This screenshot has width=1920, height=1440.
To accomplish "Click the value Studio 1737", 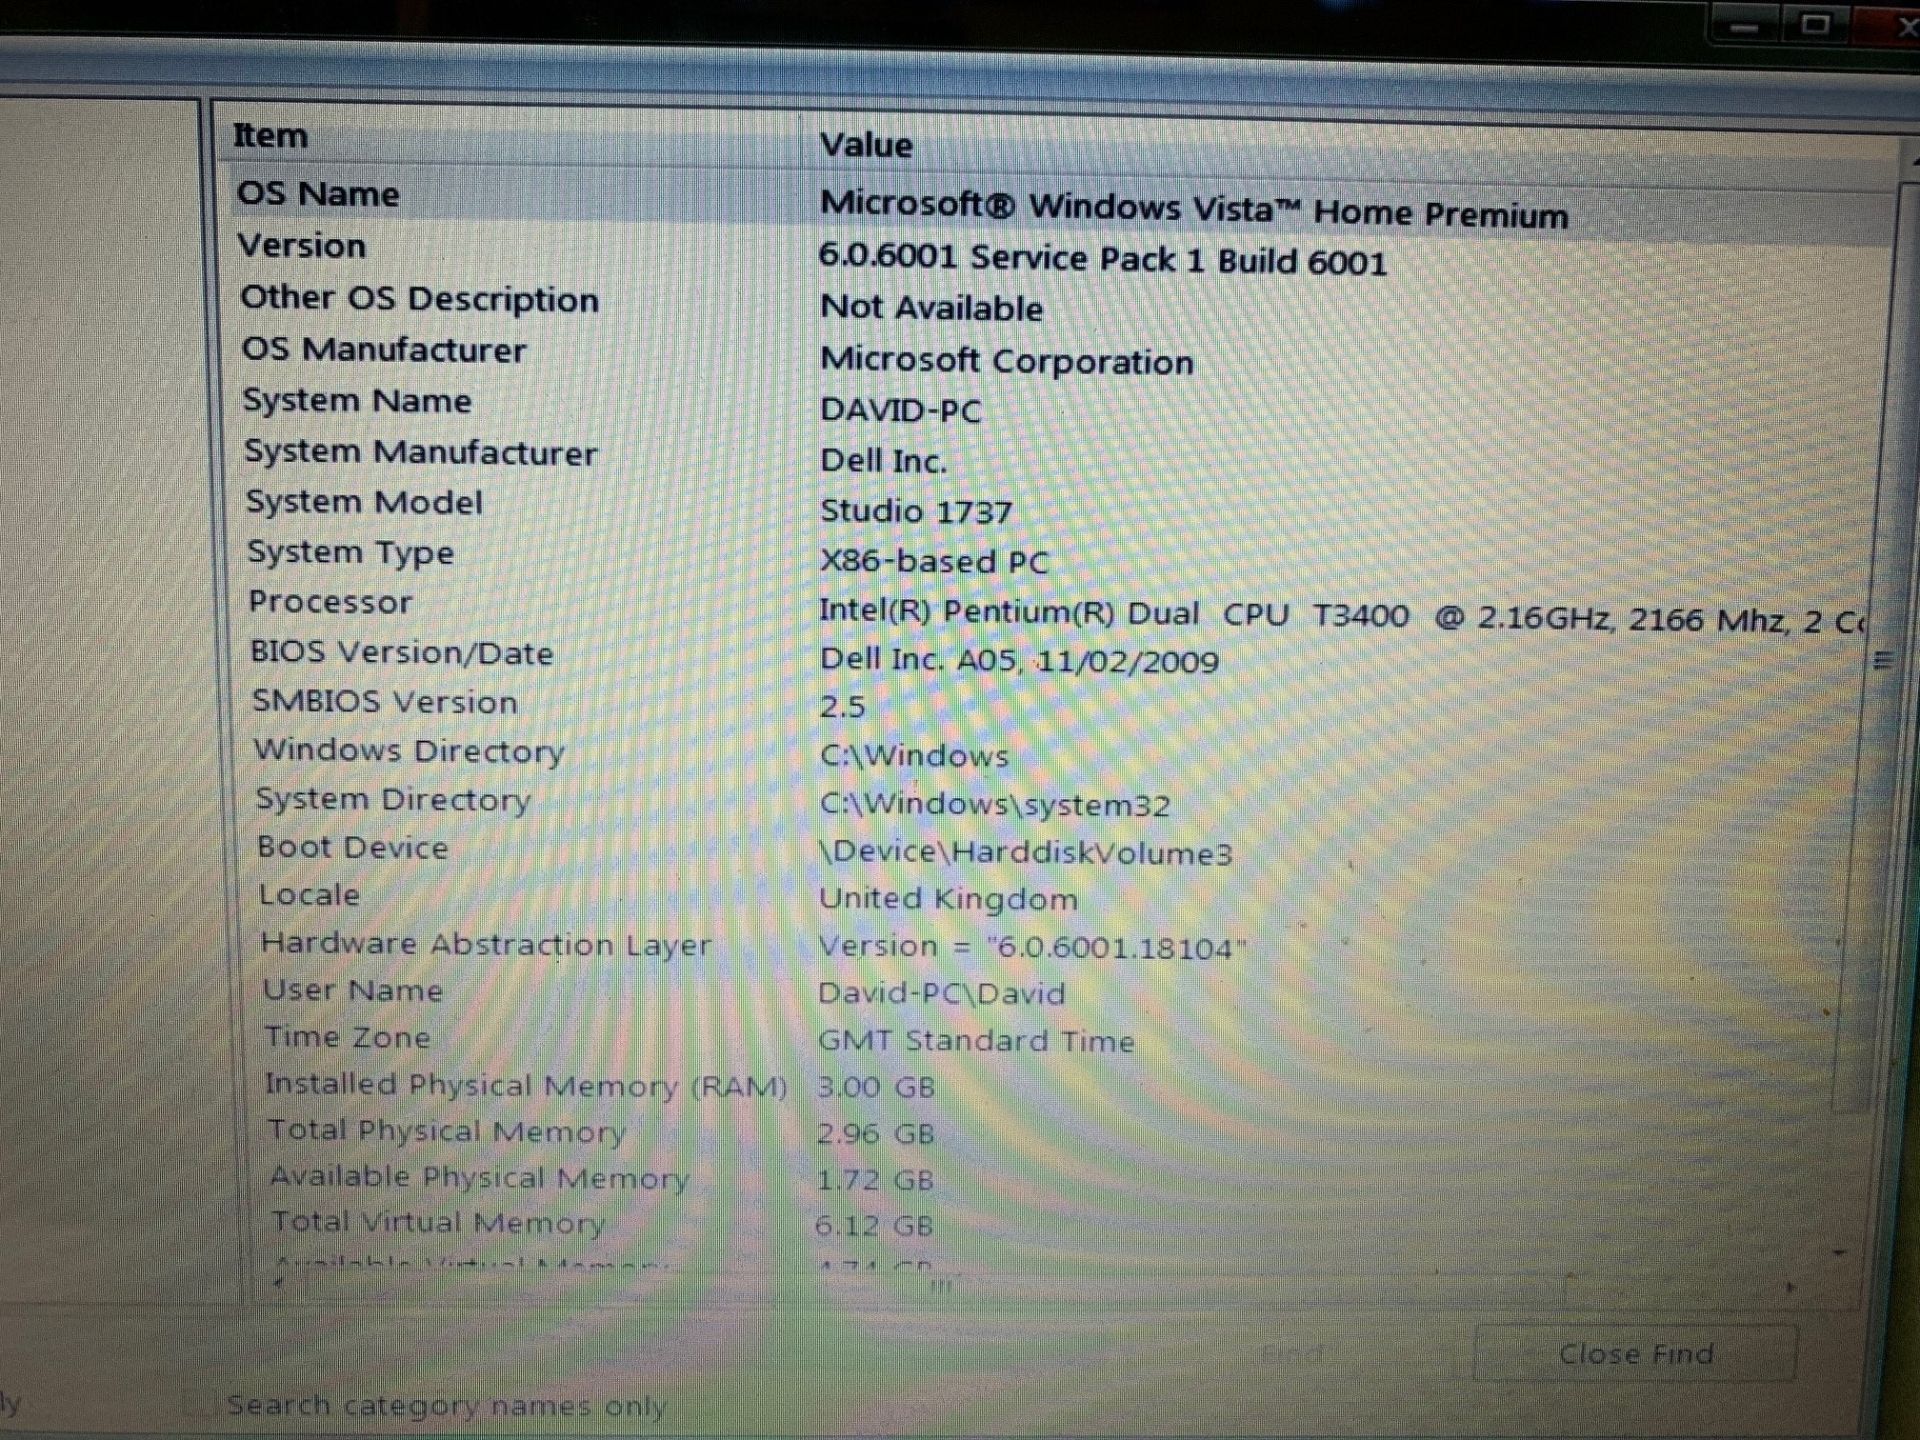I will tap(916, 511).
